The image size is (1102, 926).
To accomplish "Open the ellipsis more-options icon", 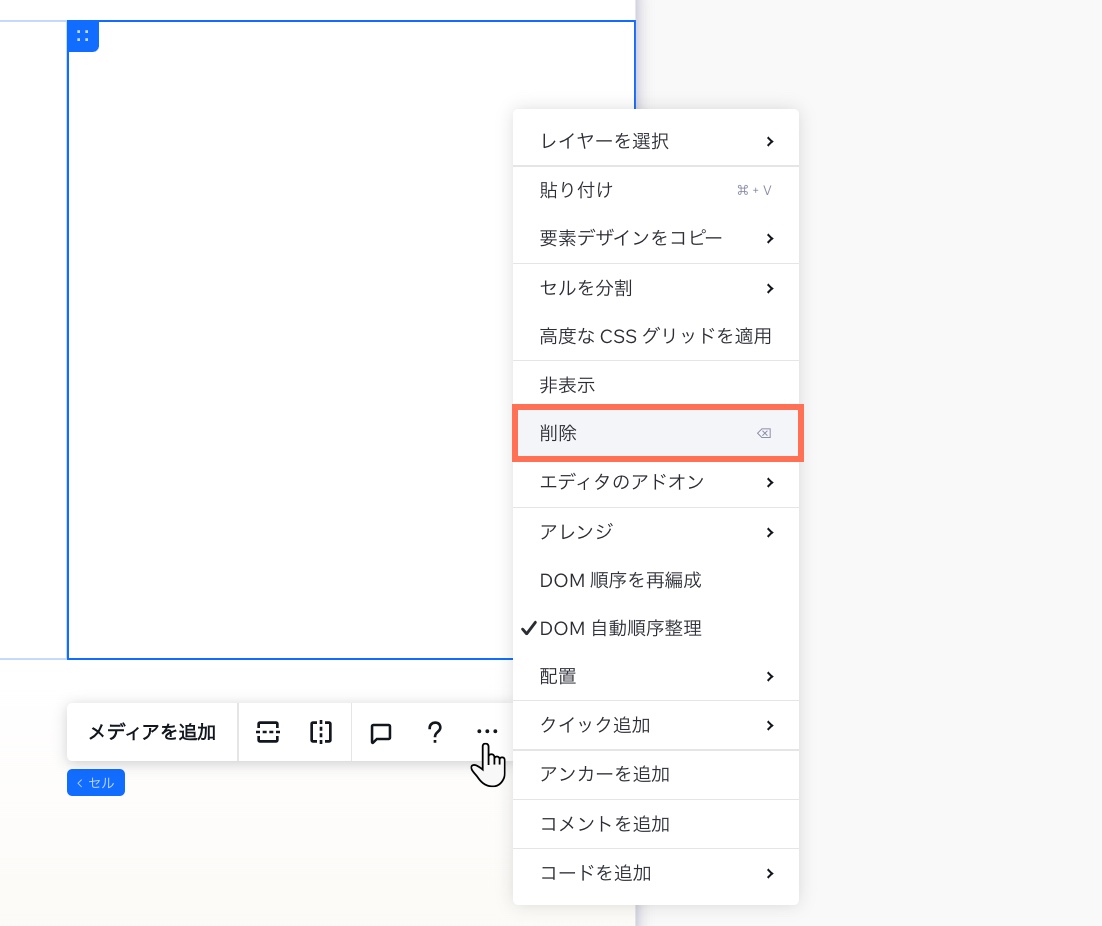I will [x=487, y=731].
